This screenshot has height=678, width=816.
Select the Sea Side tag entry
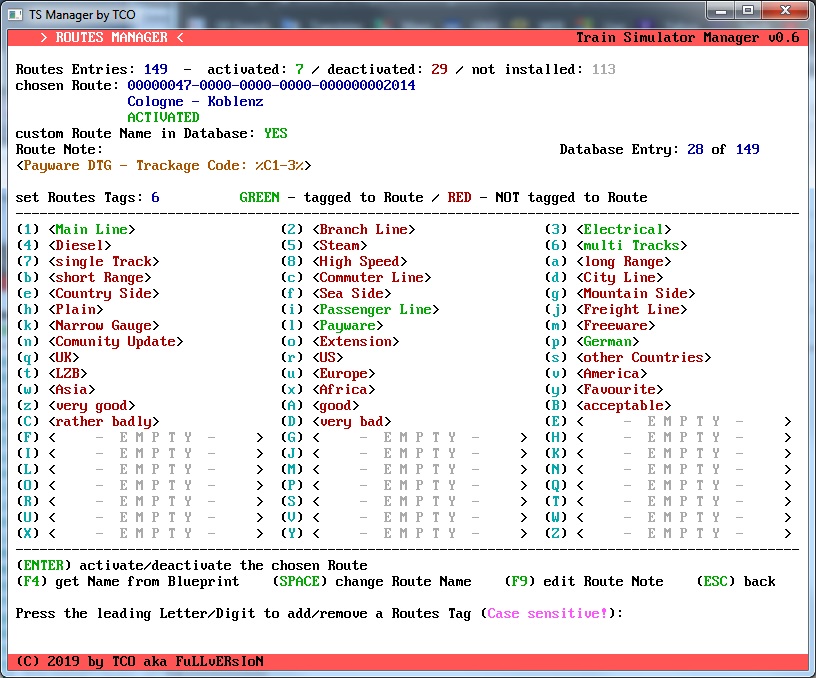pyautogui.click(x=336, y=293)
